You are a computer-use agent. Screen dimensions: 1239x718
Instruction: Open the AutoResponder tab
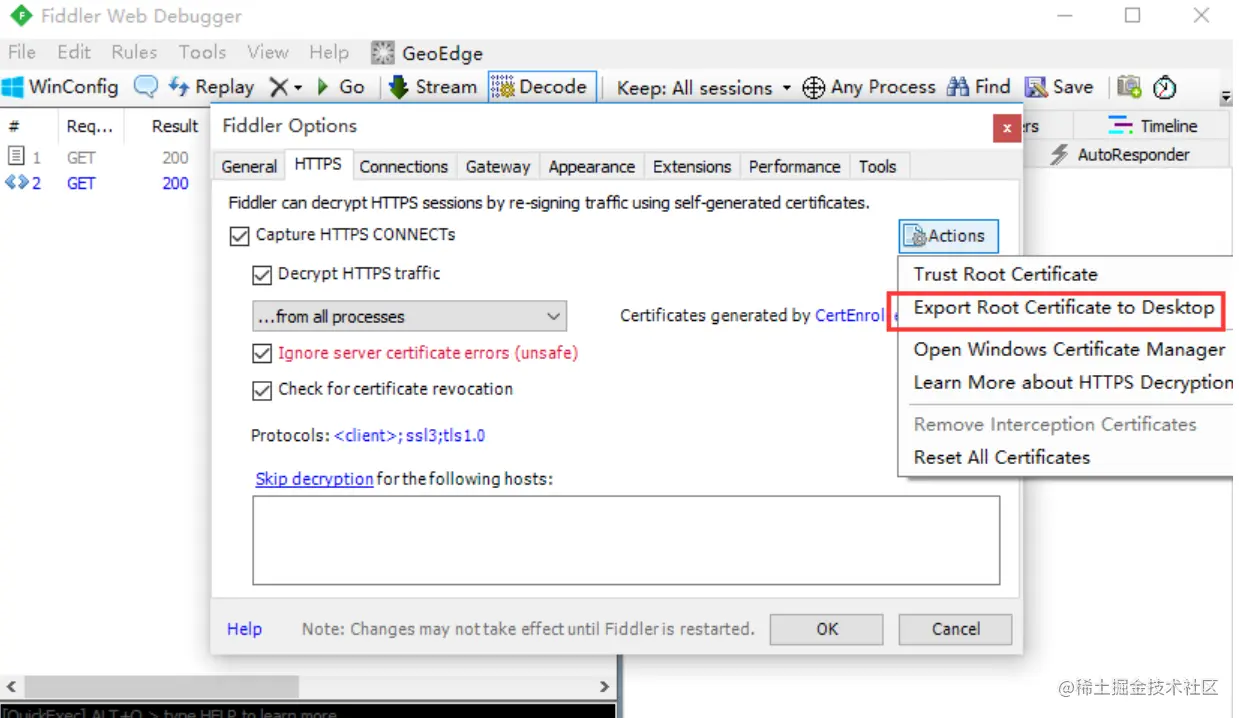point(1119,155)
